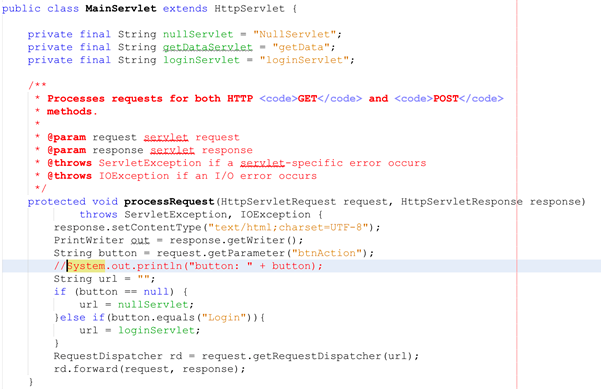Click the underlined out variable

(140, 240)
